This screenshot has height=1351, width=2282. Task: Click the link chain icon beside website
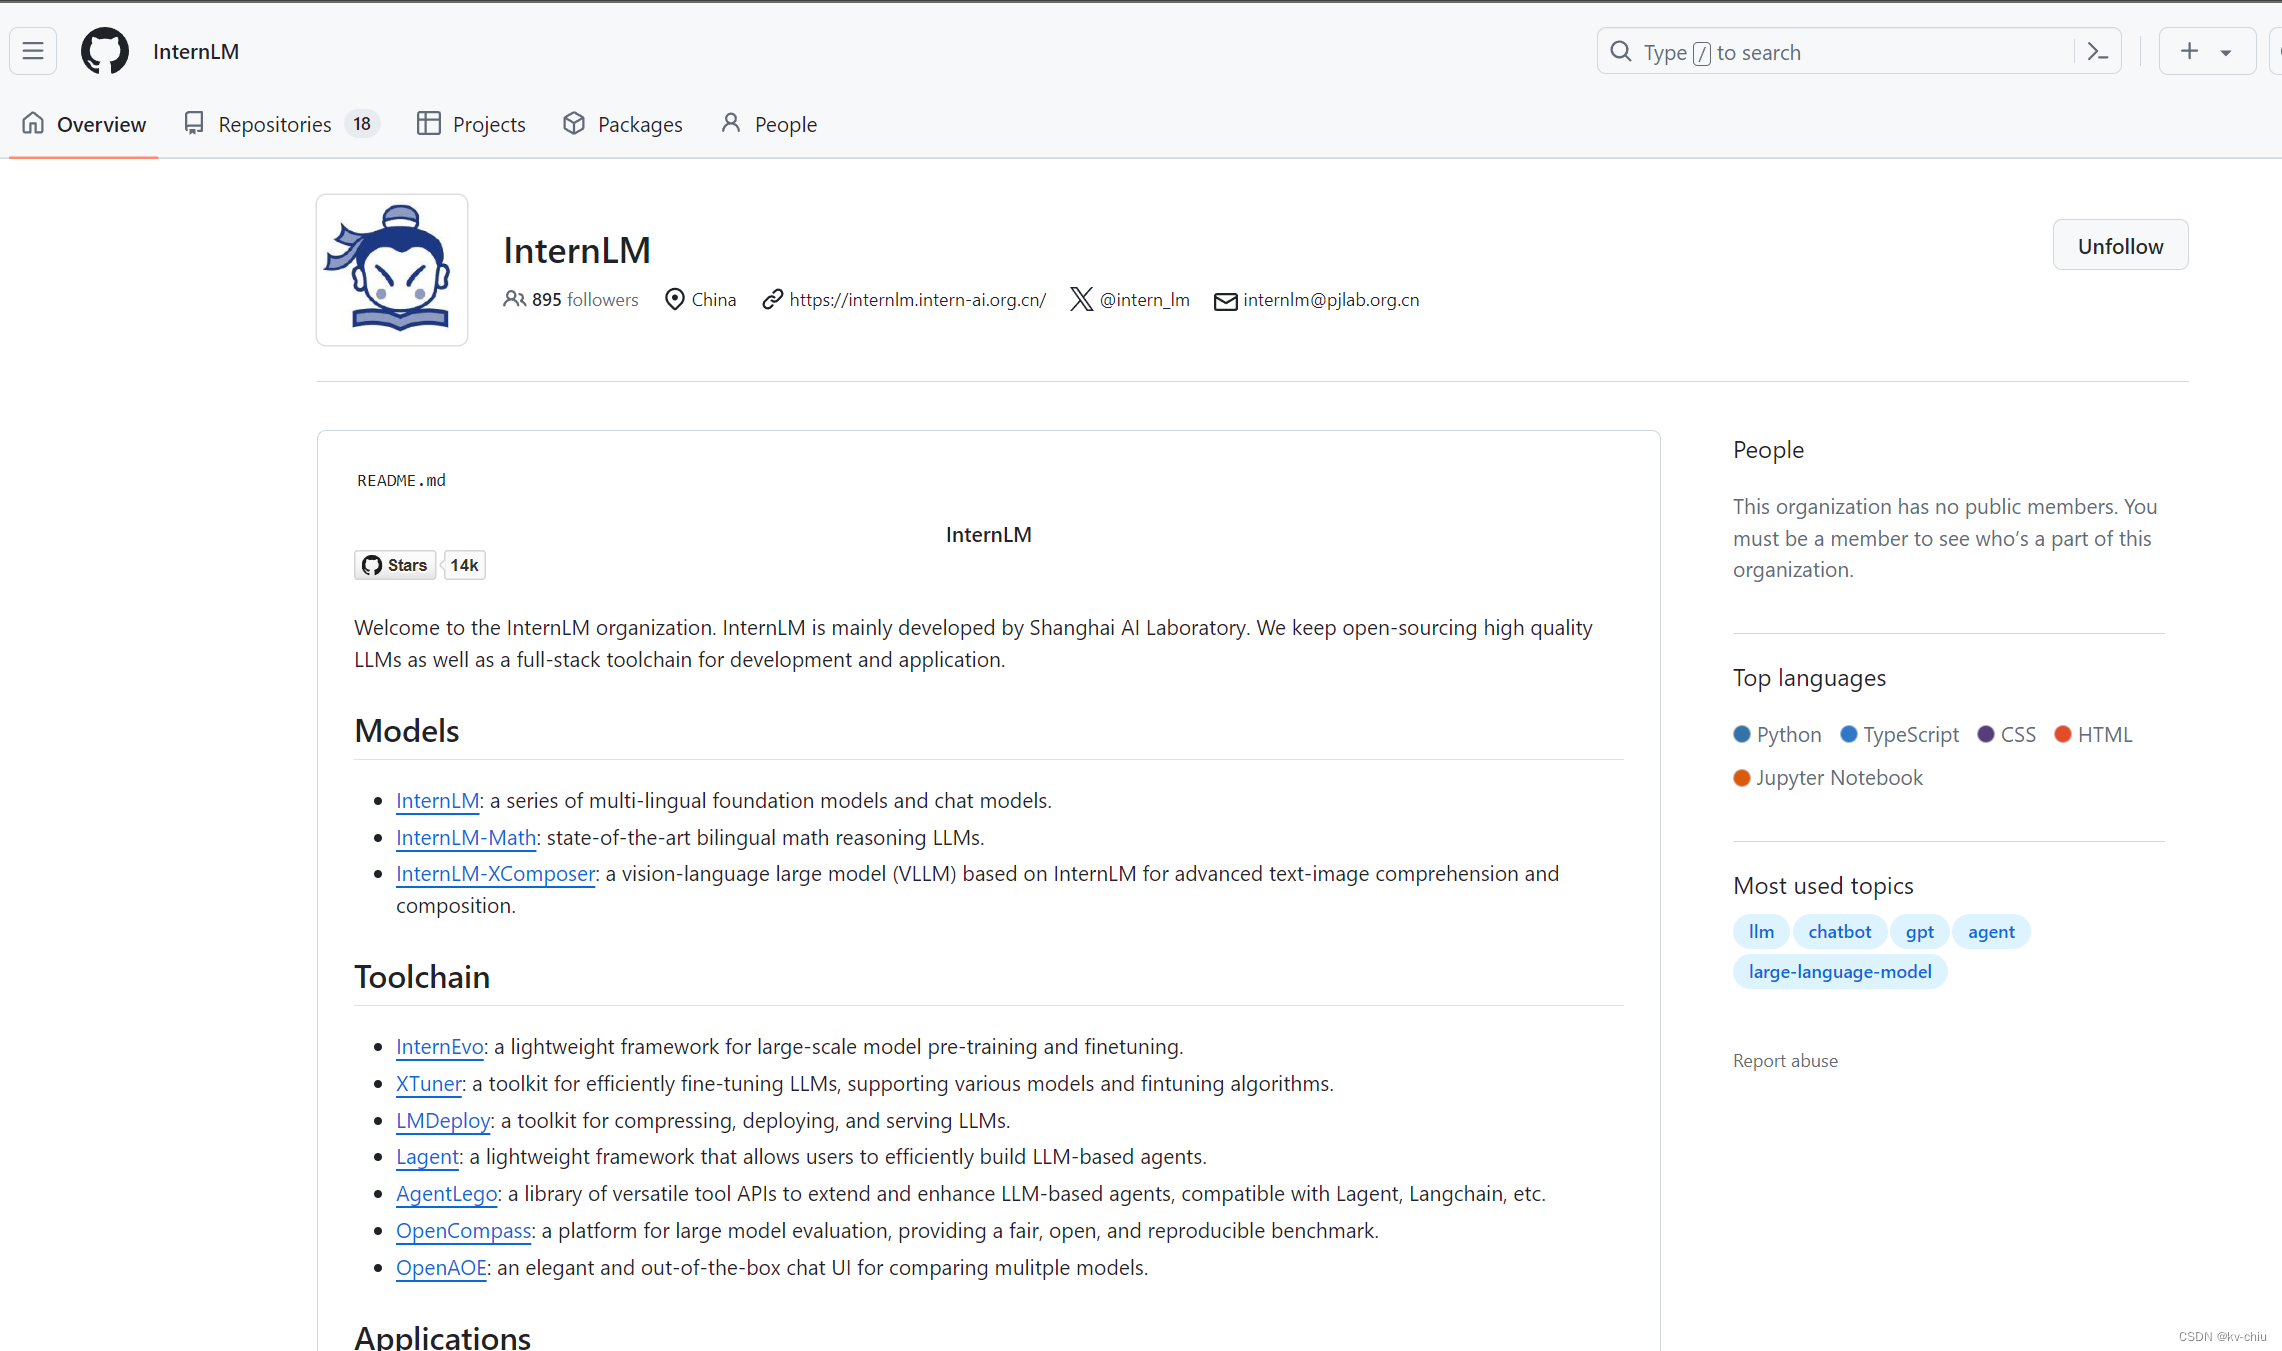click(772, 300)
